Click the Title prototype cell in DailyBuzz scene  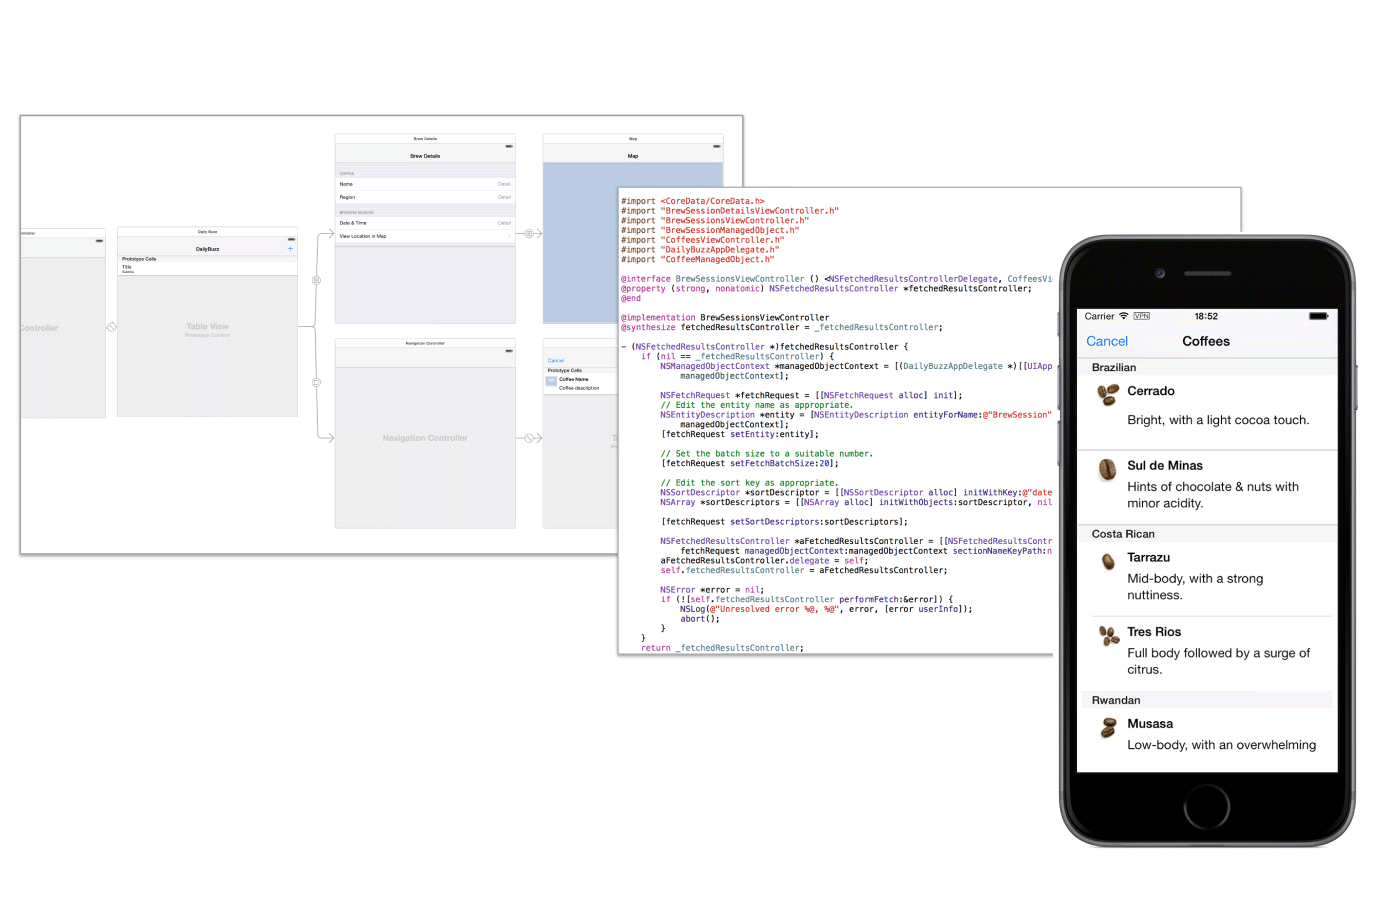tap(207, 268)
